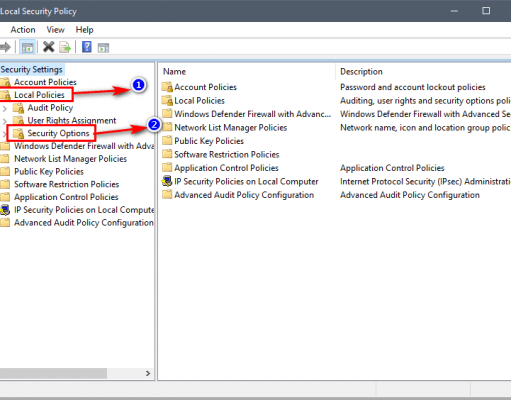Select Application Control Policies in left tree
511x400 pixels.
point(66,197)
